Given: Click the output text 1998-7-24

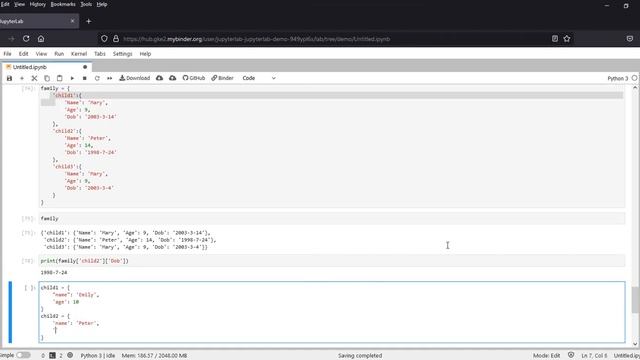Looking at the screenshot, I should [54, 272].
